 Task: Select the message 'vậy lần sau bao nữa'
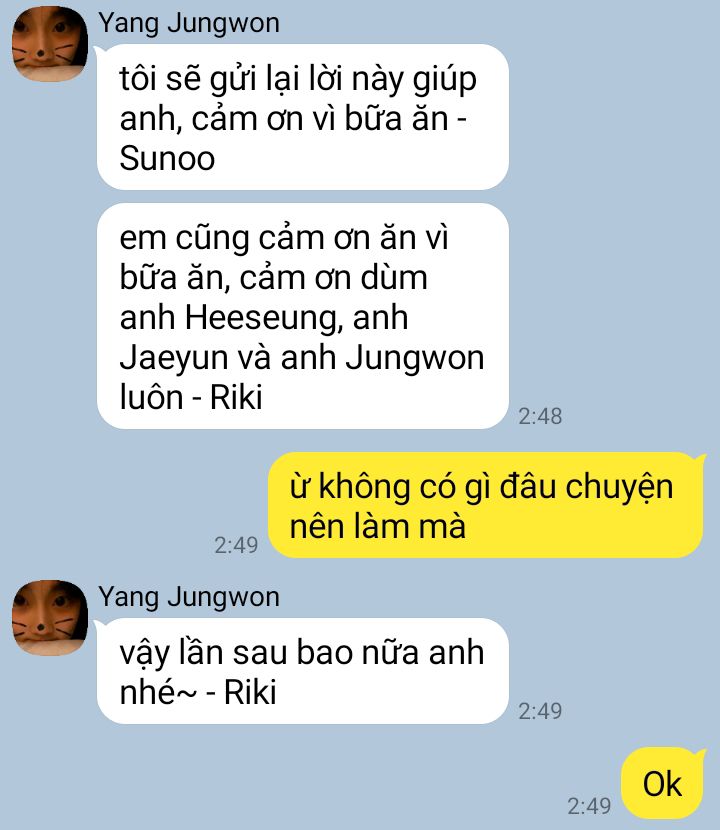[303, 671]
